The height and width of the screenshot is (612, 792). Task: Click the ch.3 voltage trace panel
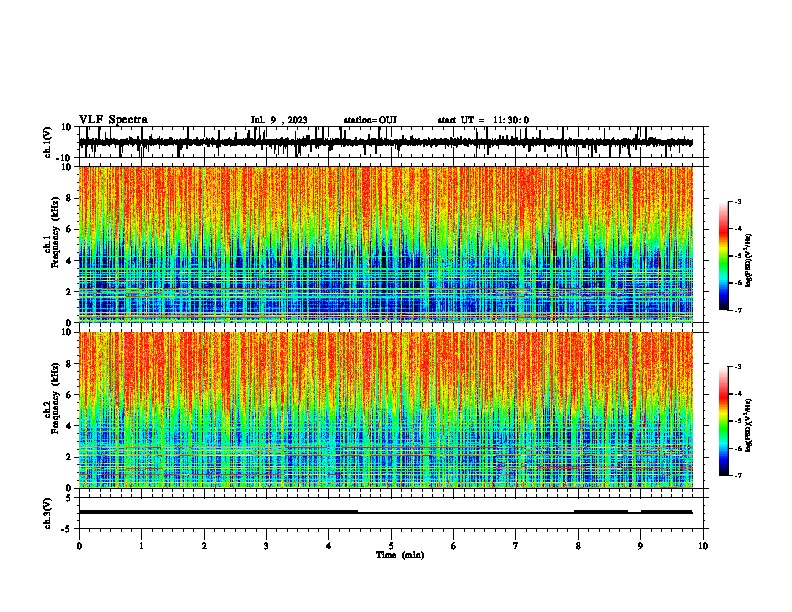coord(391,513)
